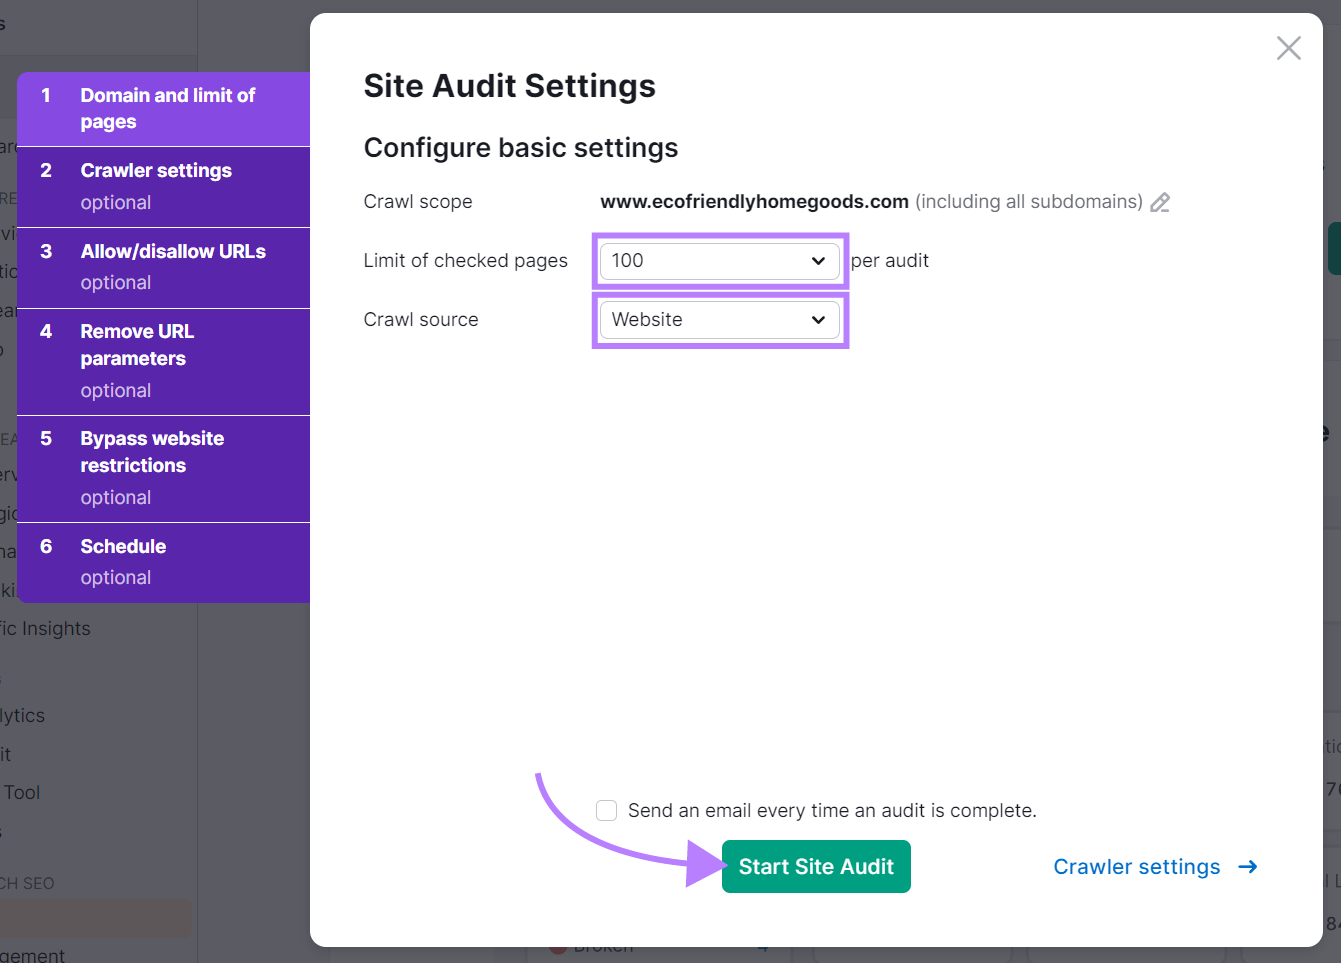Screen dimensions: 1341x963
Task: Click the 'Crawl source' label
Action: tap(421, 320)
